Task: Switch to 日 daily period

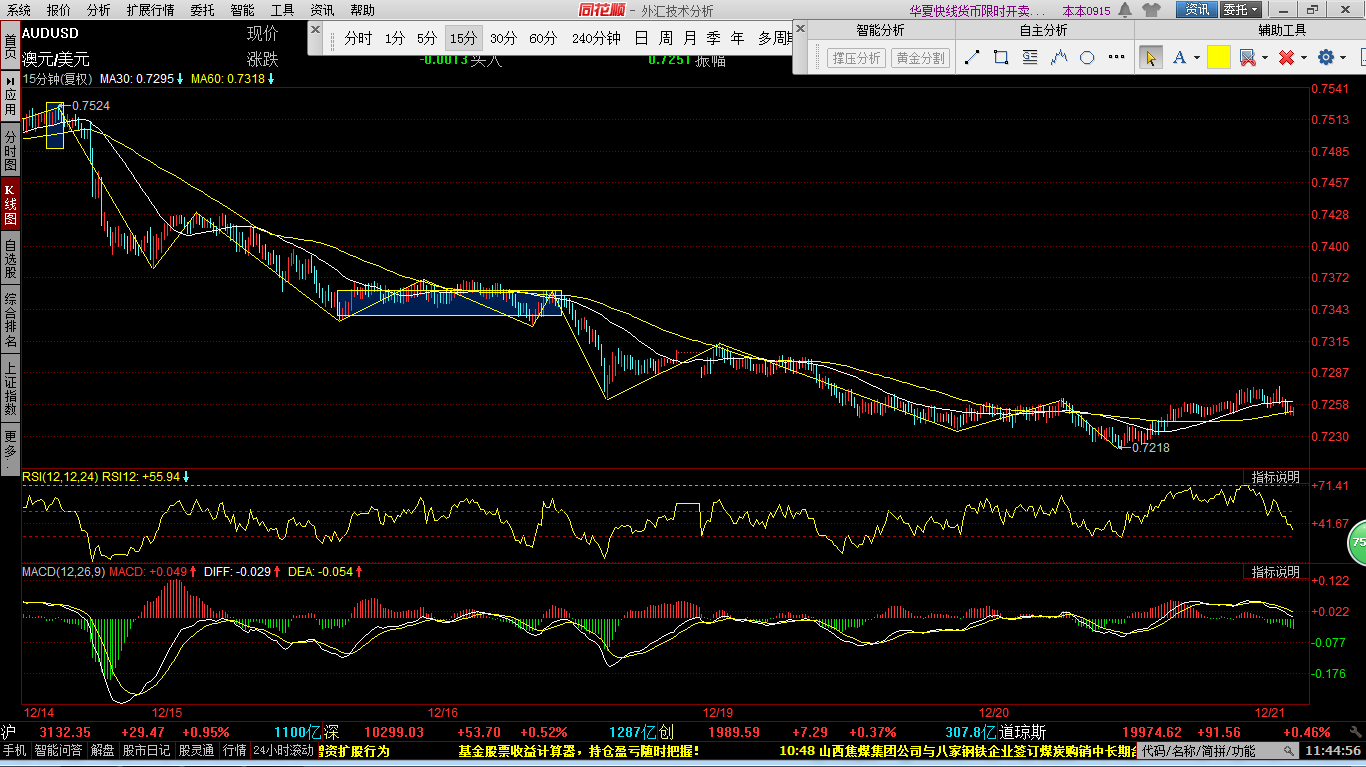Action: [x=641, y=39]
